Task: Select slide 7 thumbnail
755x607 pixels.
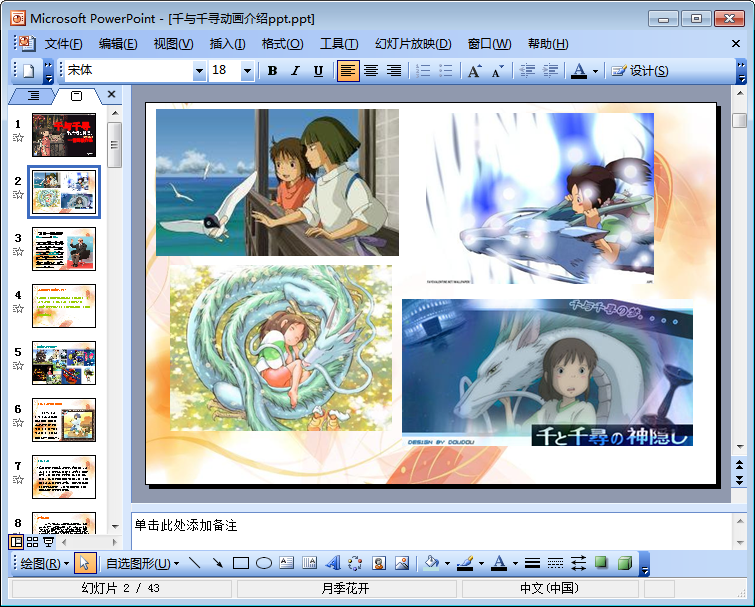Action: coord(64,477)
